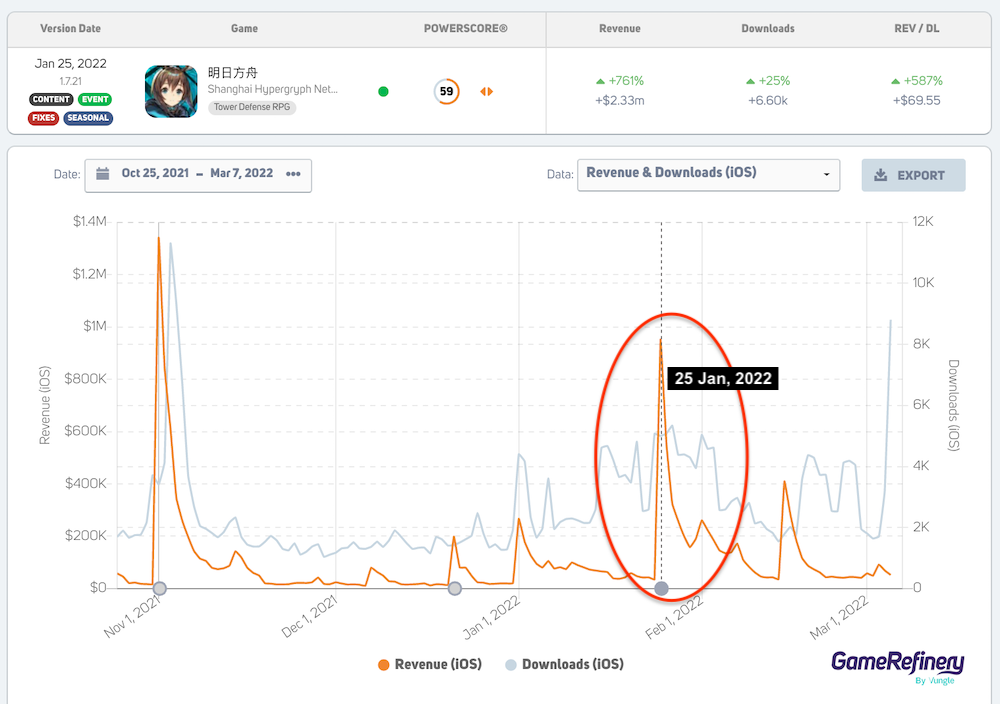The height and width of the screenshot is (704, 1000).
Task: Click the calendar icon in date field
Action: (x=102, y=173)
